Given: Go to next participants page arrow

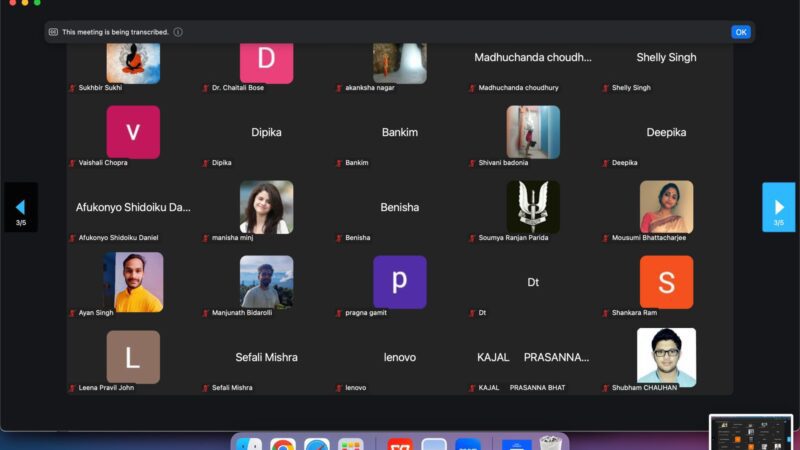Looking at the screenshot, I should point(778,207).
